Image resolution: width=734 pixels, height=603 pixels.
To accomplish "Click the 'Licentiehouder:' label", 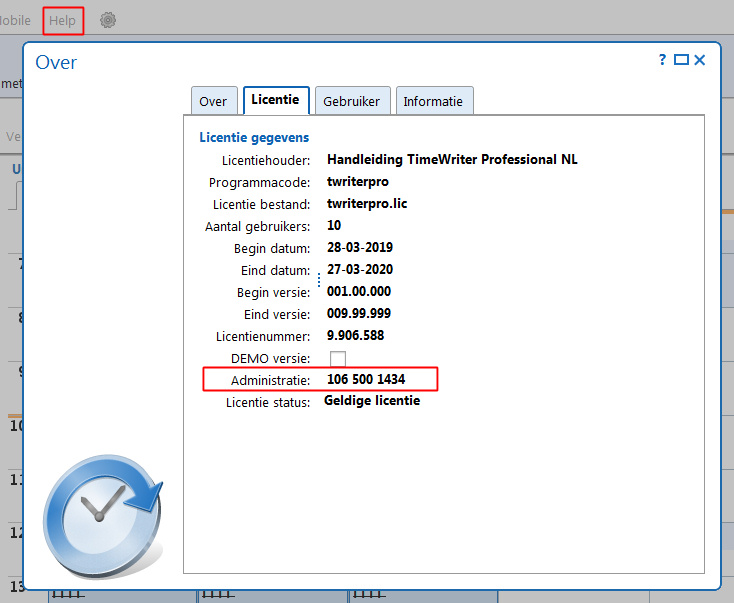I will (266, 161).
